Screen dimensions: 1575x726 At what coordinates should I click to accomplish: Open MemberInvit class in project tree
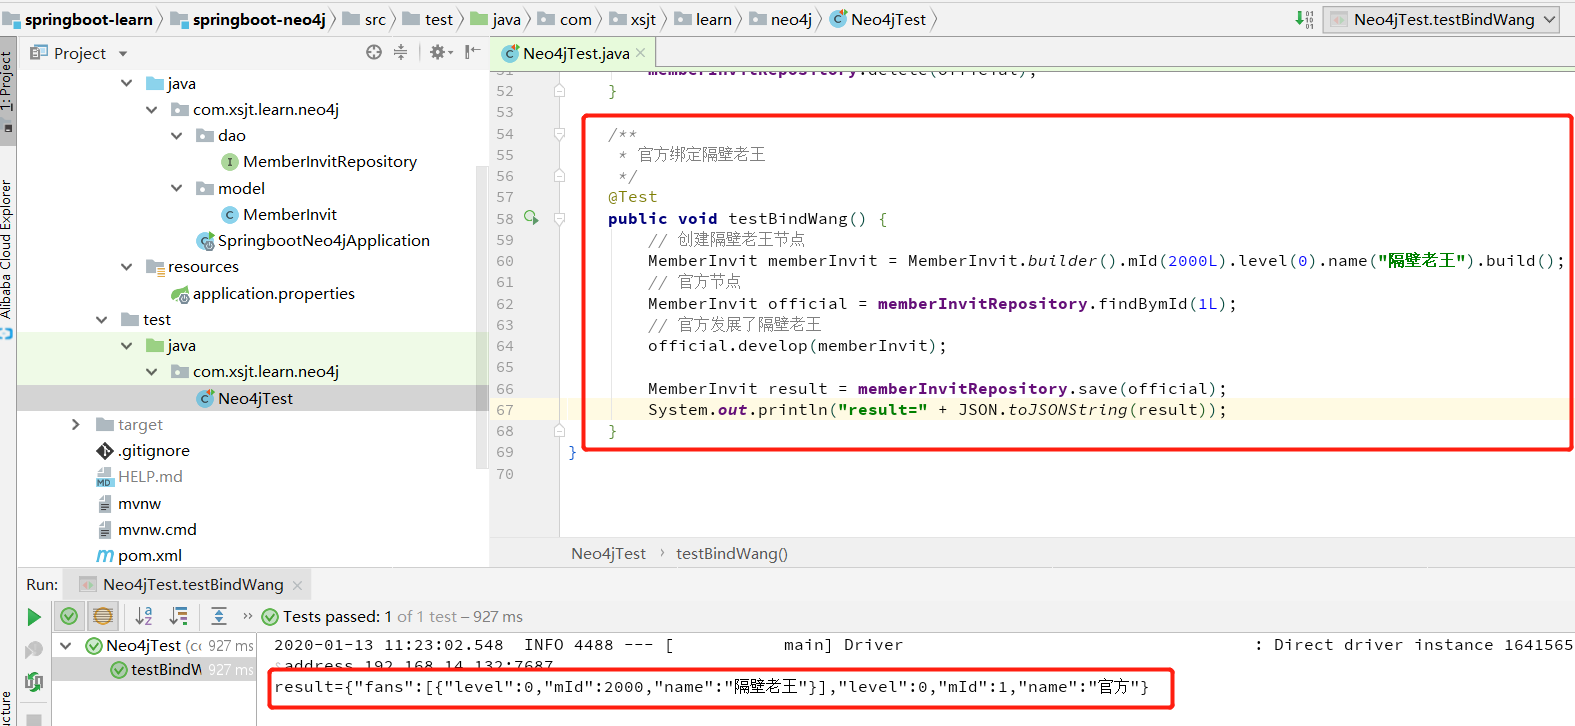[279, 214]
